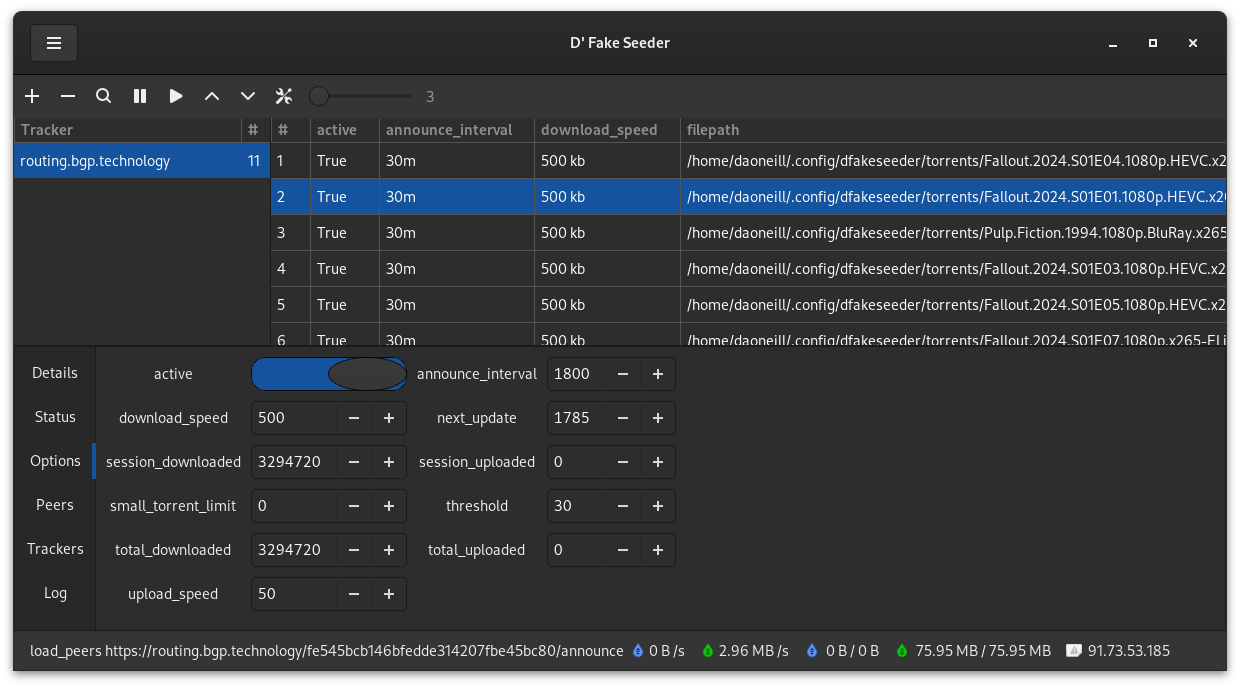Open torrent search with the magnifier icon
The width and height of the screenshot is (1240, 687).
pyautogui.click(x=104, y=96)
